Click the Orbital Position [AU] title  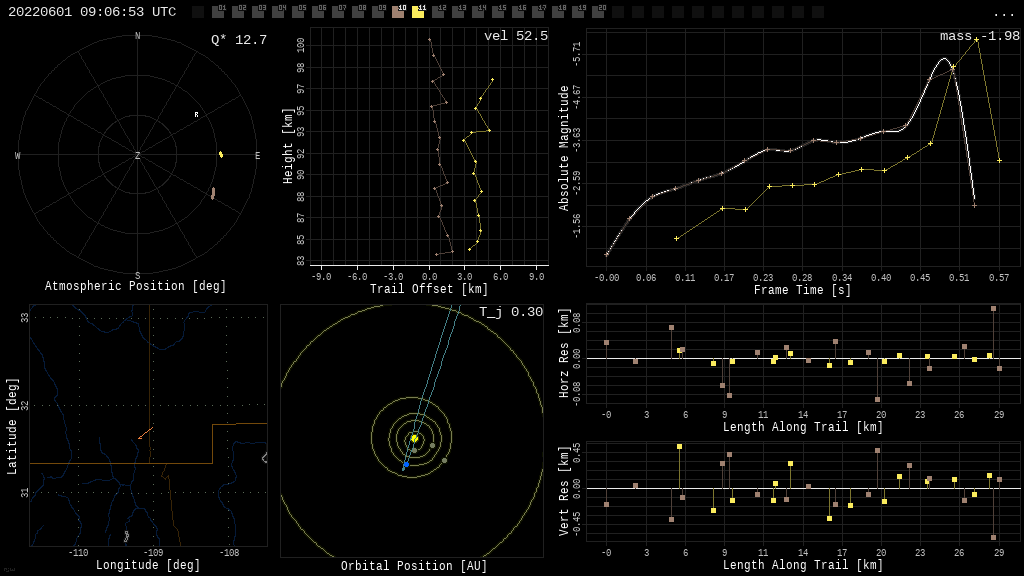point(411,566)
